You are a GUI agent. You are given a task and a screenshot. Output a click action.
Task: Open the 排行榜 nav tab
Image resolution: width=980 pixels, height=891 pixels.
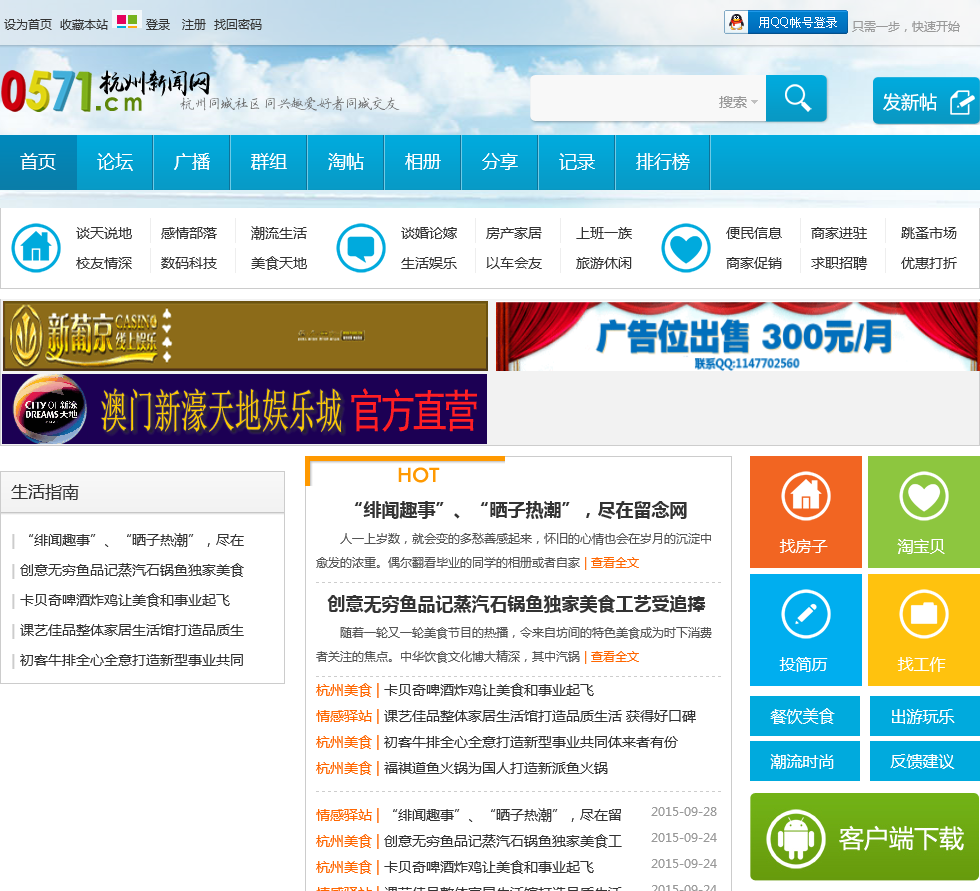[x=662, y=162]
